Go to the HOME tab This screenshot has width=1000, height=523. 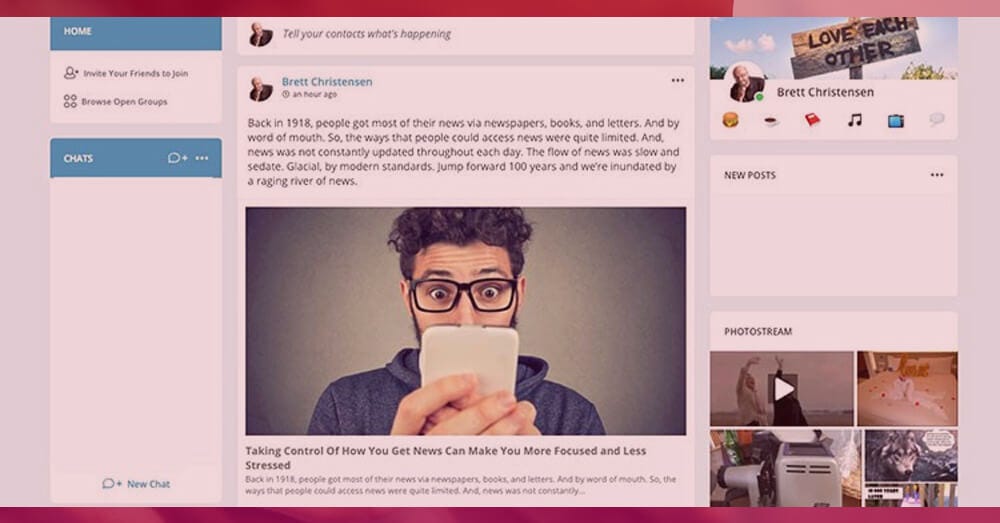pyautogui.click(x=136, y=32)
